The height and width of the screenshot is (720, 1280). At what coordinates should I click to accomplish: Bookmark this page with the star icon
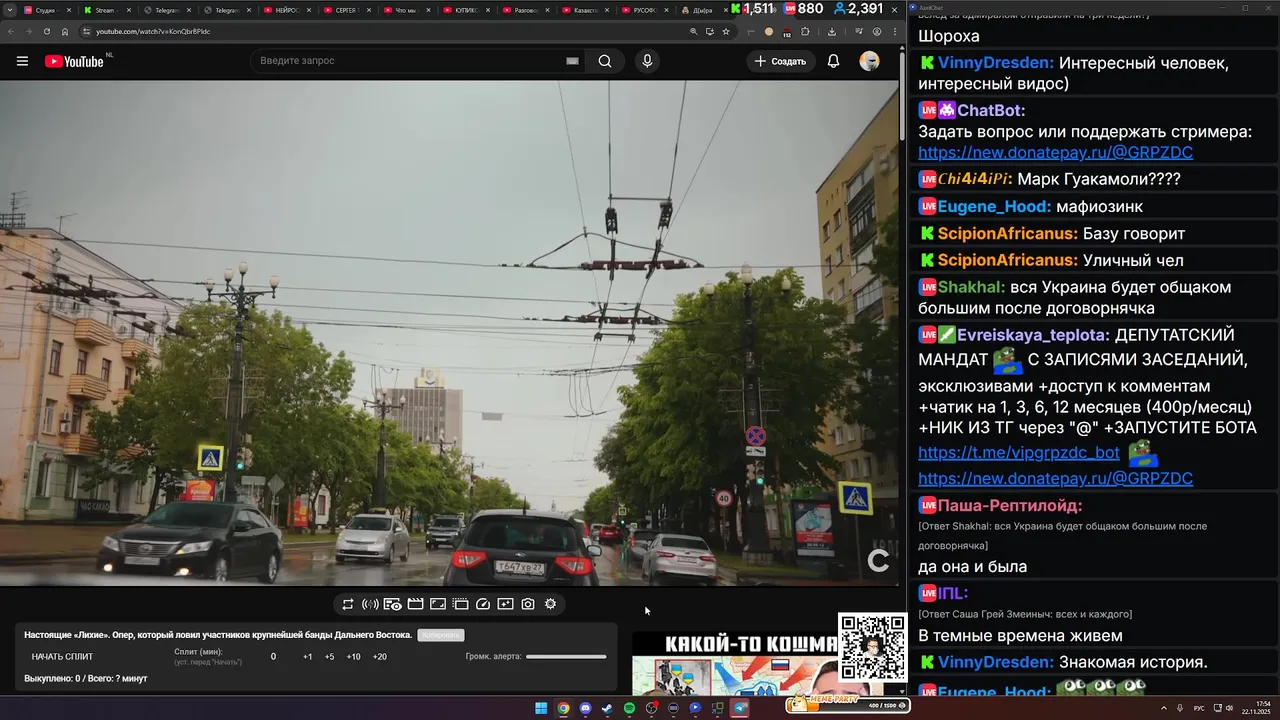[726, 31]
